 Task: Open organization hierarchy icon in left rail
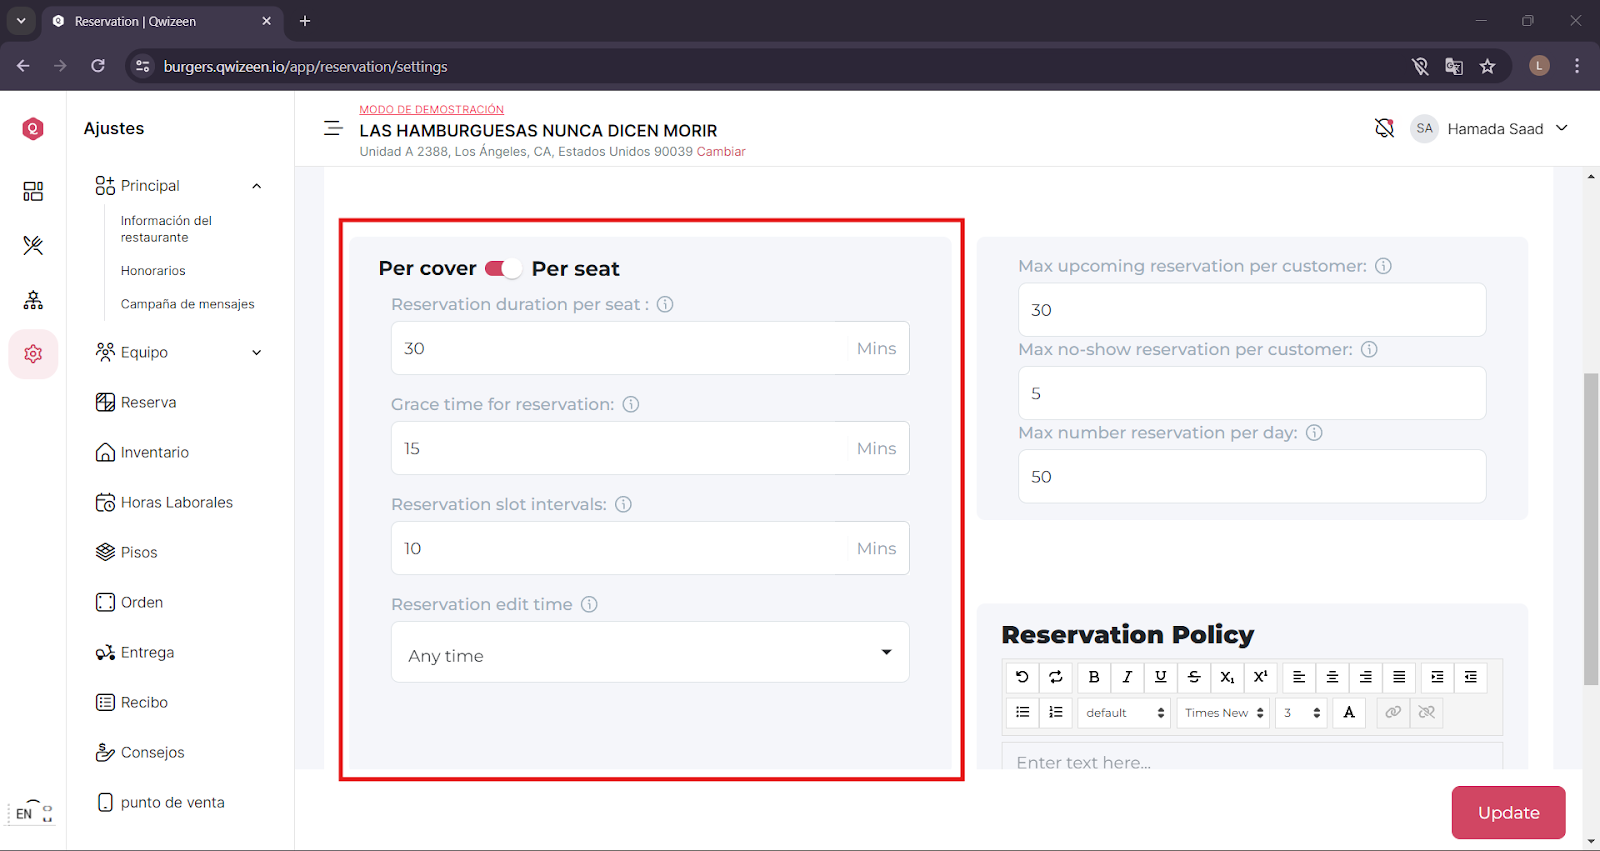33,300
